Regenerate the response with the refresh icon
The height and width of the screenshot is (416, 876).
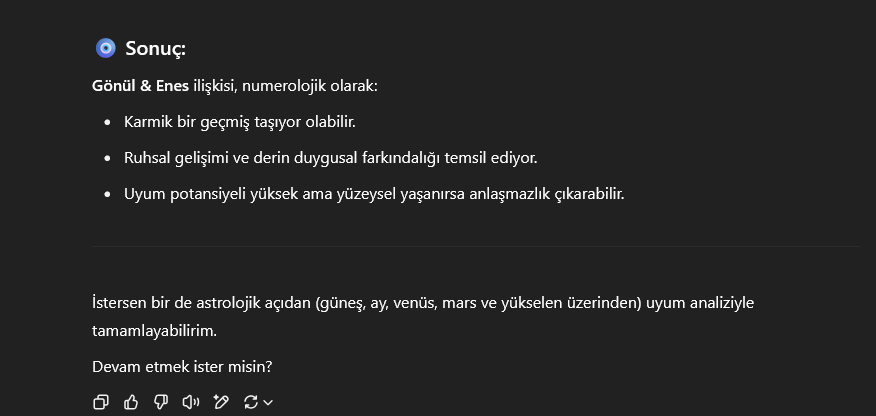coord(251,402)
